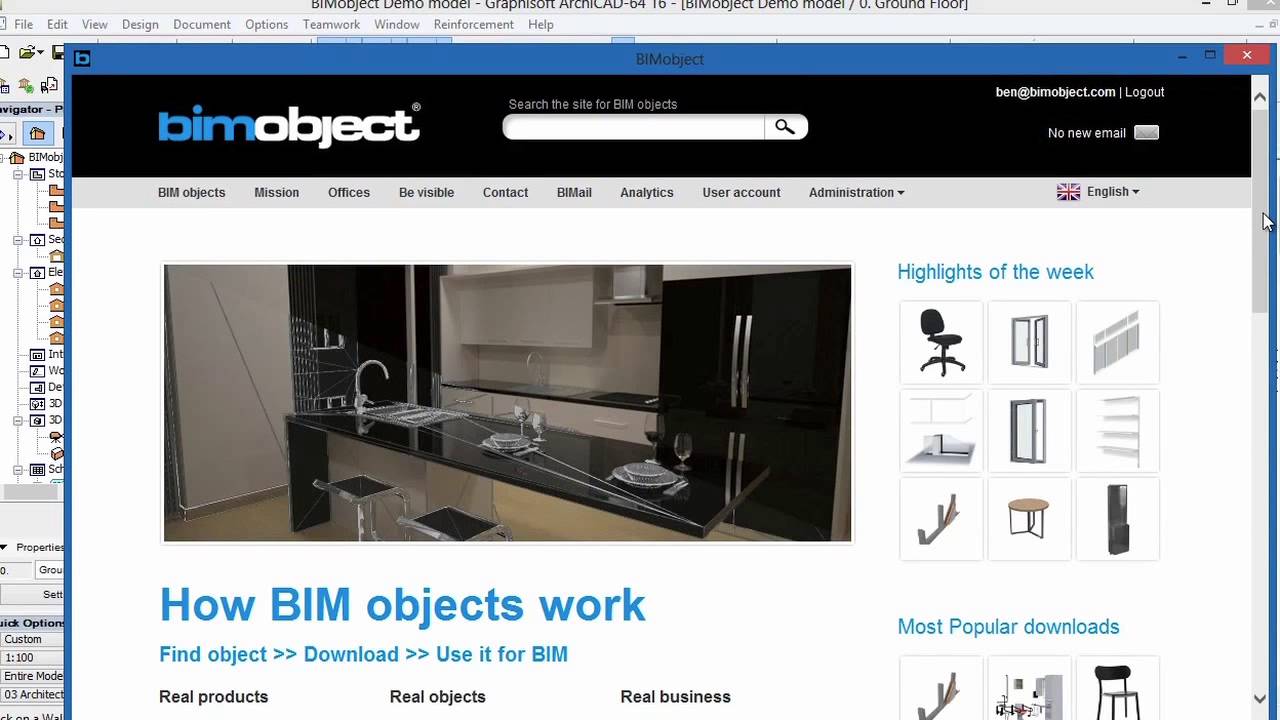Open the Document menu
The width and height of the screenshot is (1280, 720).
coord(201,24)
